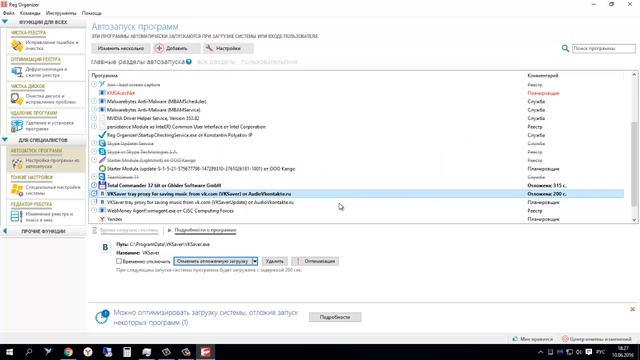Open the Чистка реестра cleanup icon
Image resolution: width=640 pixels, height=360 pixels.
click(17, 45)
